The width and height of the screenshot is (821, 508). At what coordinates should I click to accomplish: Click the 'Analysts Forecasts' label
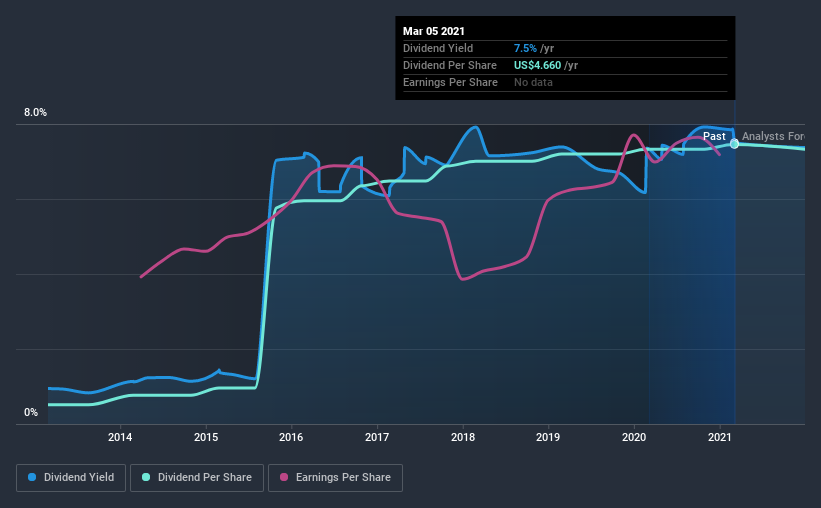click(773, 136)
